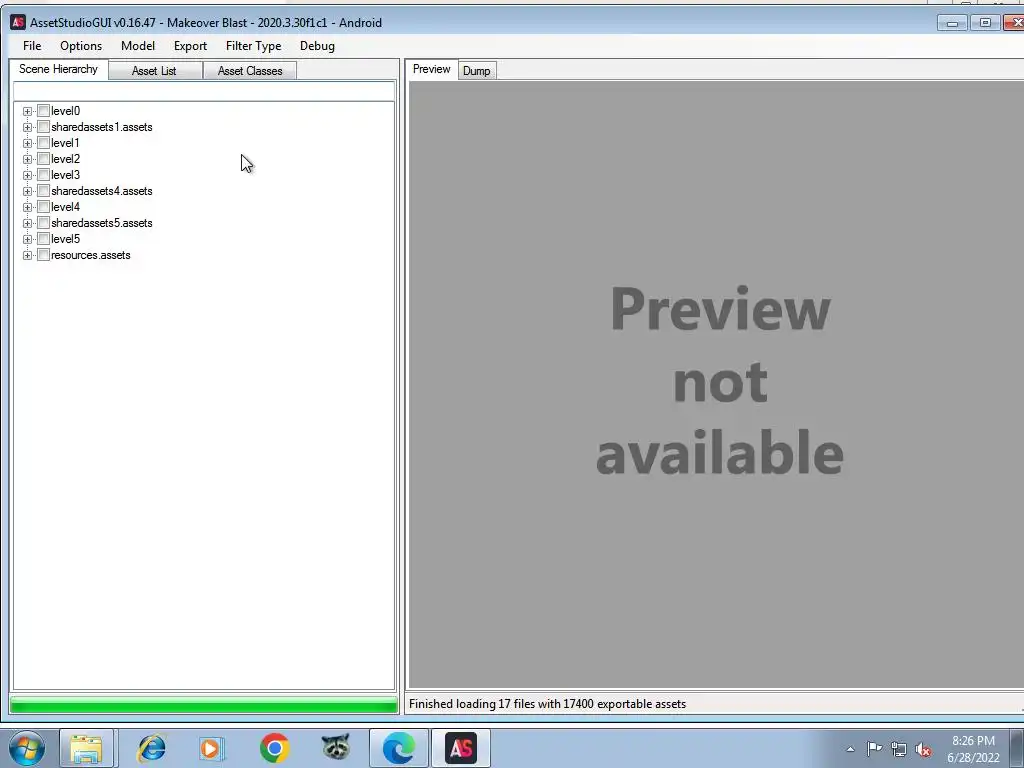Click the green loading progress bar
Screen dimensions: 1024x768
tap(204, 705)
